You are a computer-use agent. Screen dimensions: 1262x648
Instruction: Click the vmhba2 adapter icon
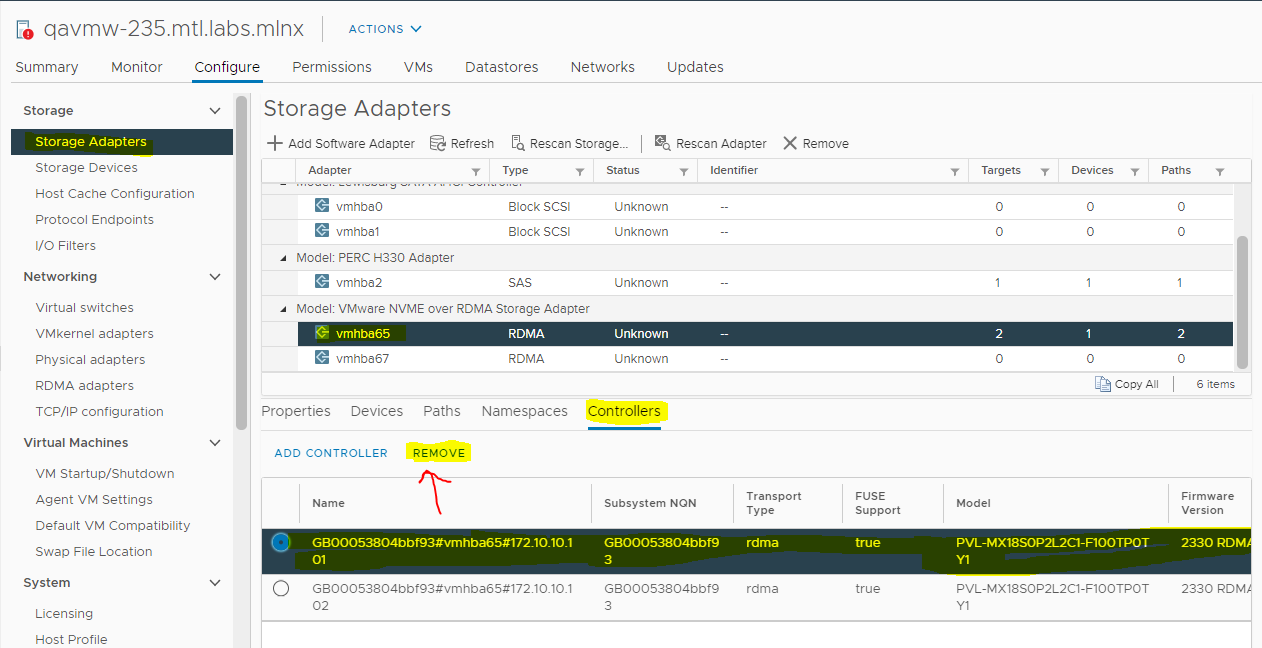click(x=322, y=281)
